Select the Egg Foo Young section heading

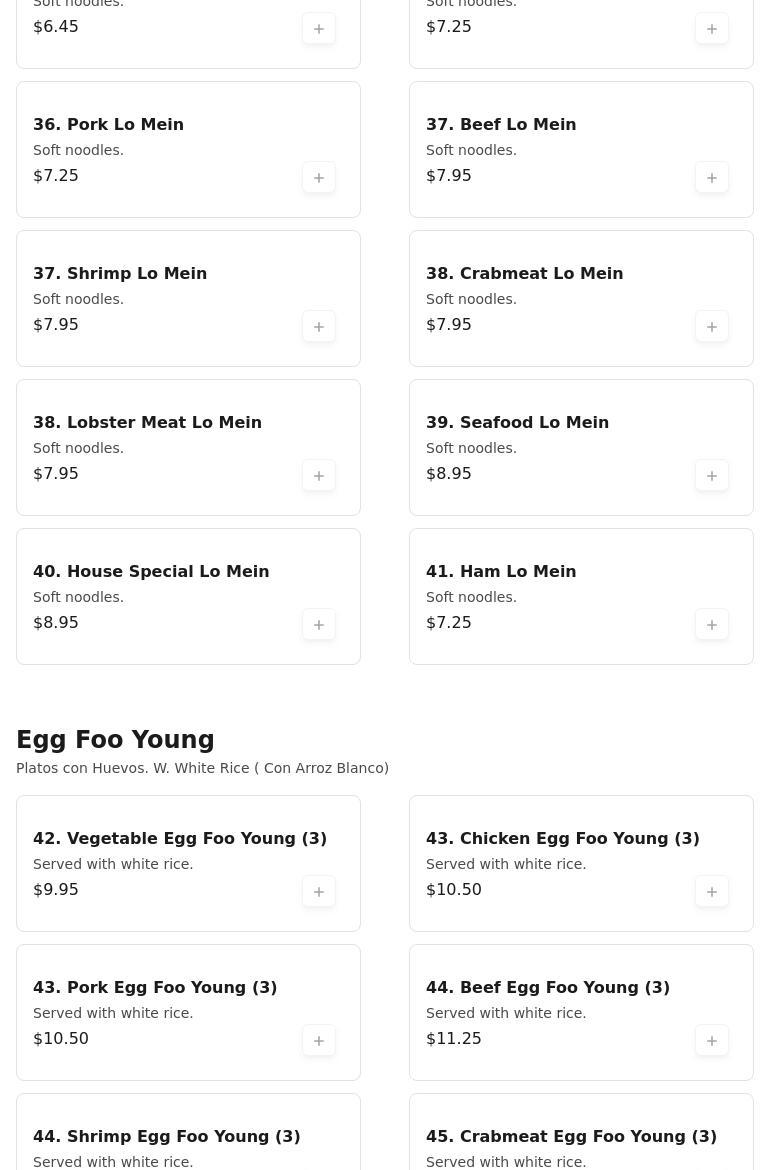point(115,740)
